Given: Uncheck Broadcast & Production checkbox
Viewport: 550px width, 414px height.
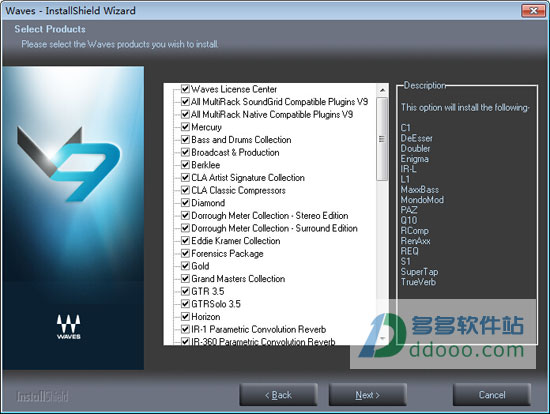Looking at the screenshot, I should 185,152.
